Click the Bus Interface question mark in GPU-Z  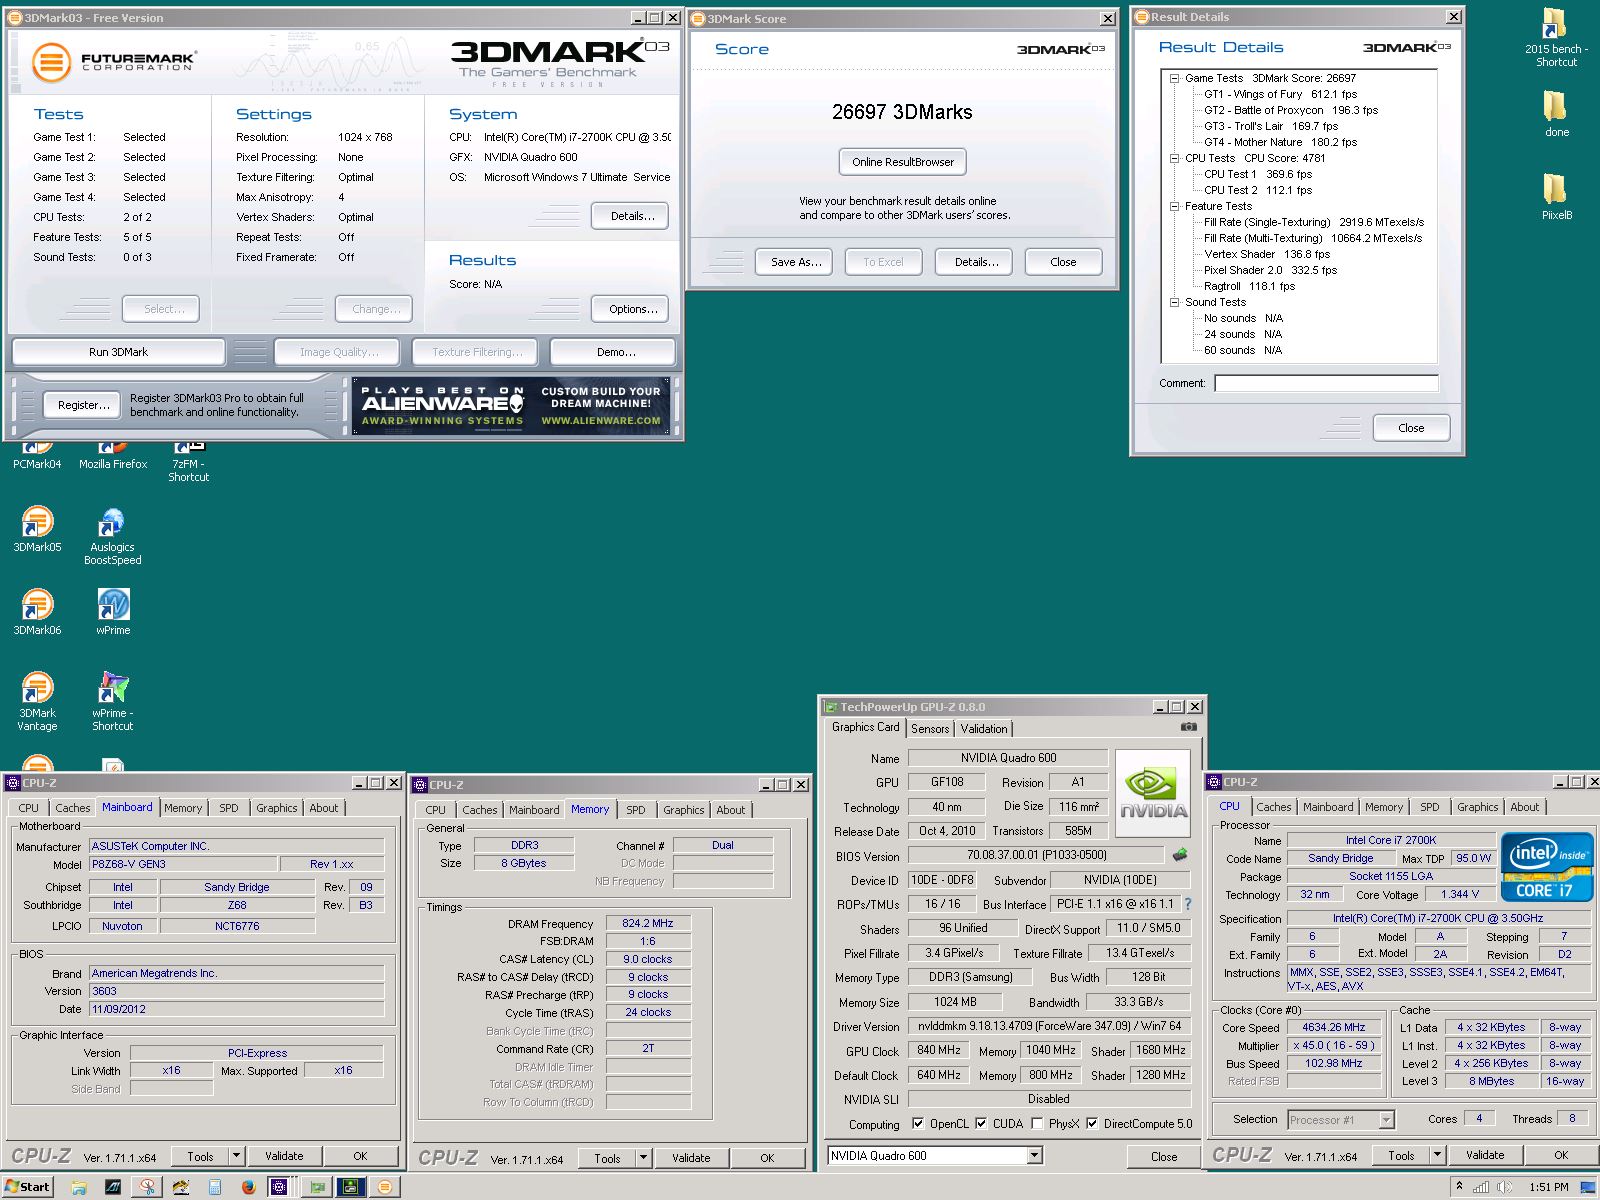1188,904
